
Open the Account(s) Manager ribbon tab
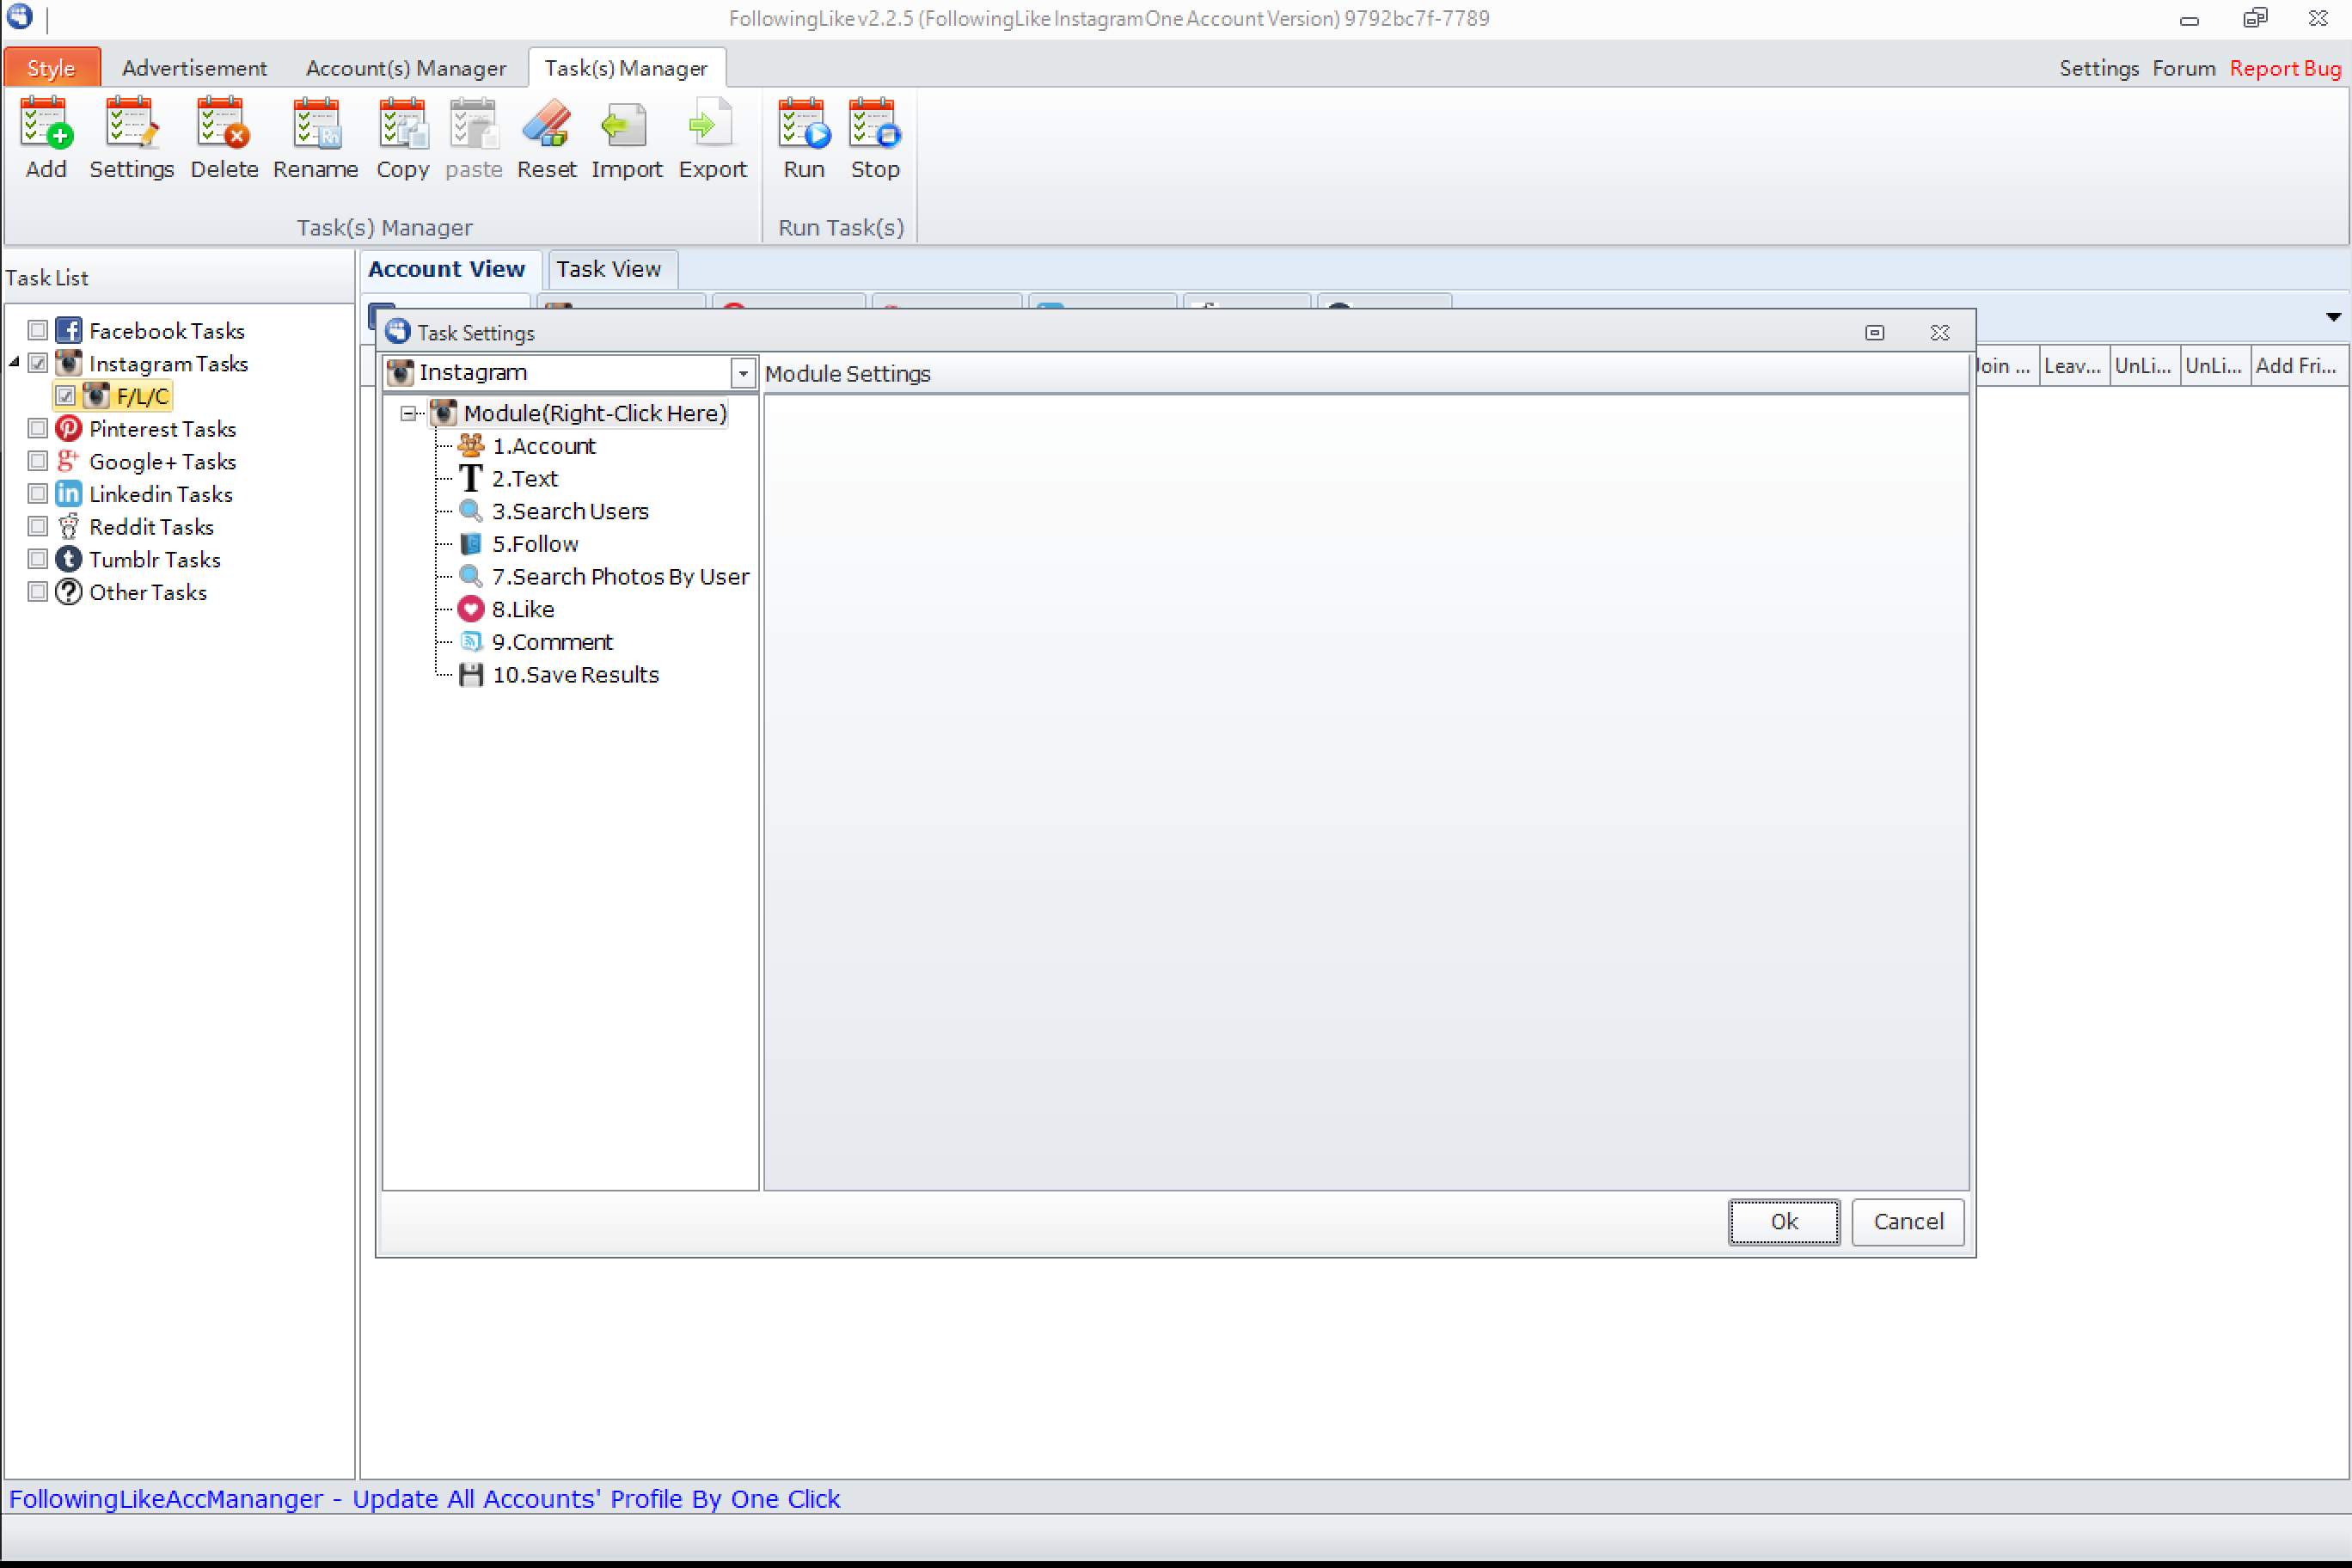[405, 68]
